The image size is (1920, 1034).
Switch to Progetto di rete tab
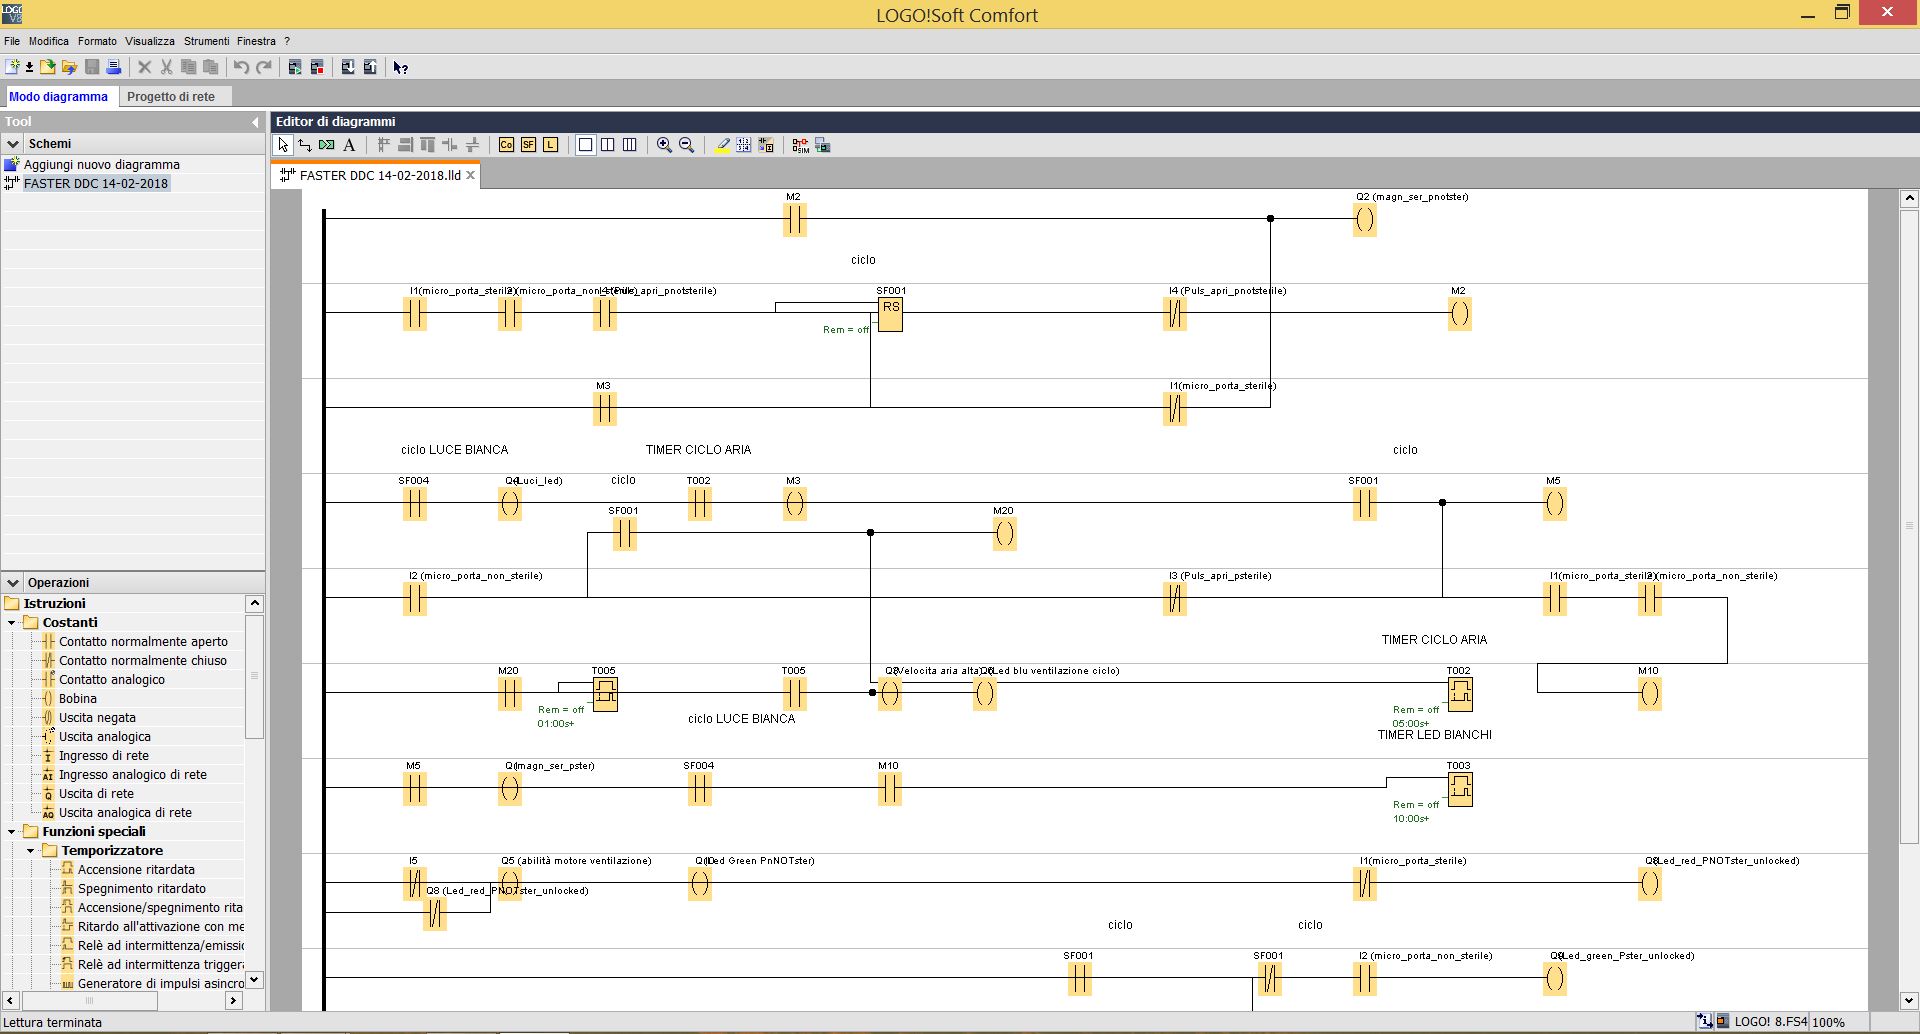pos(171,97)
